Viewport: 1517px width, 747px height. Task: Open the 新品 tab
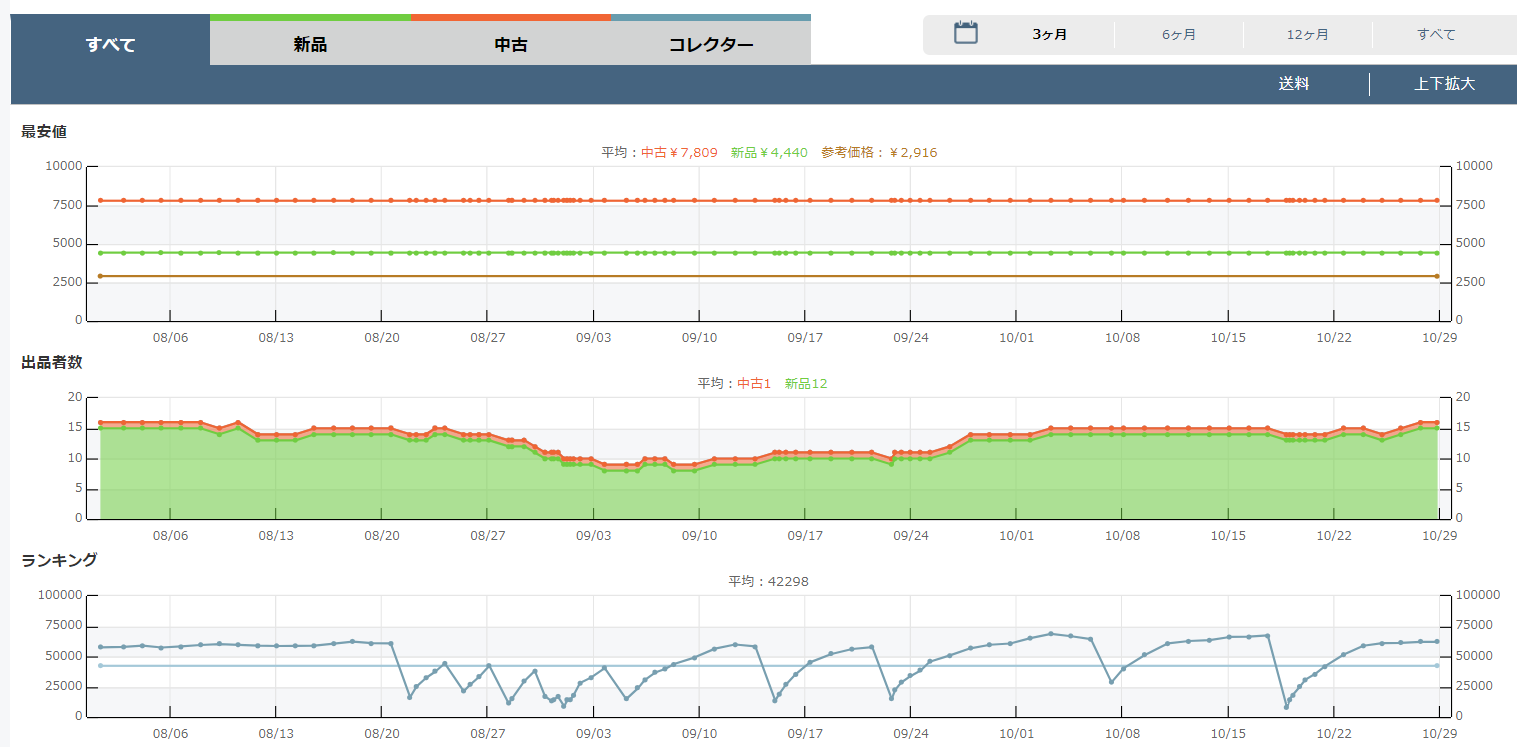[310, 44]
